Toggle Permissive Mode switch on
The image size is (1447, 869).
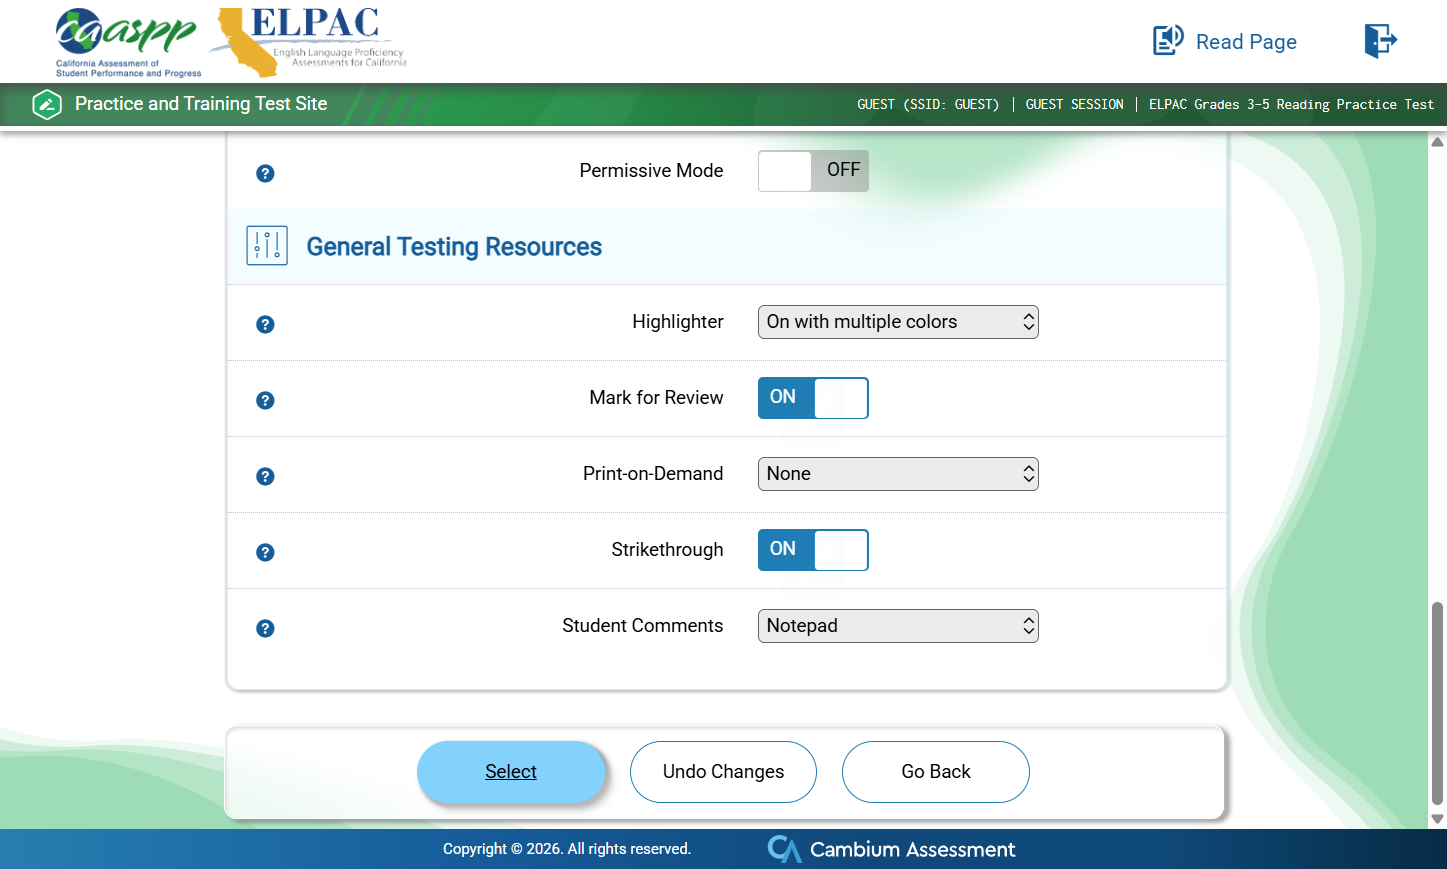point(813,171)
